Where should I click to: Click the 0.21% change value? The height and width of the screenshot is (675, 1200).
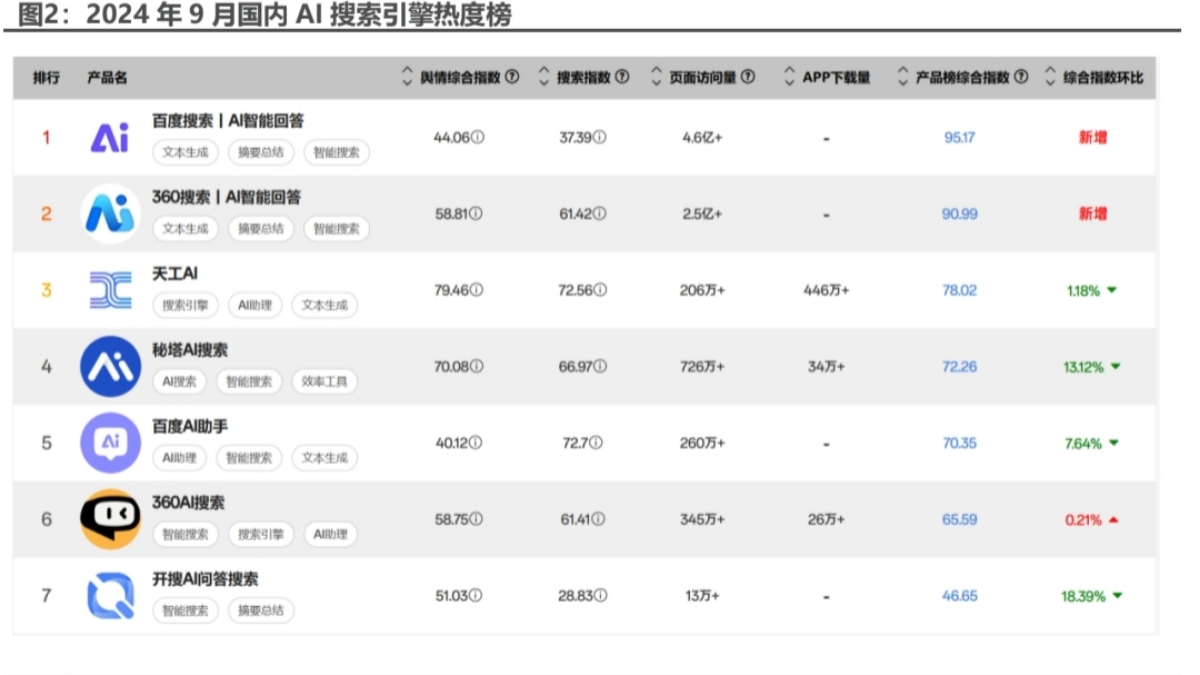(x=1083, y=520)
